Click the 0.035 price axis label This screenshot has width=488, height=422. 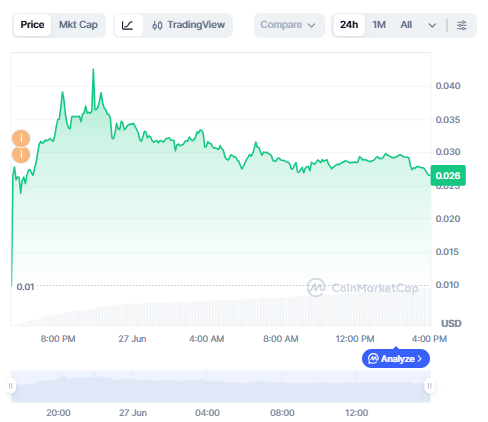448,120
